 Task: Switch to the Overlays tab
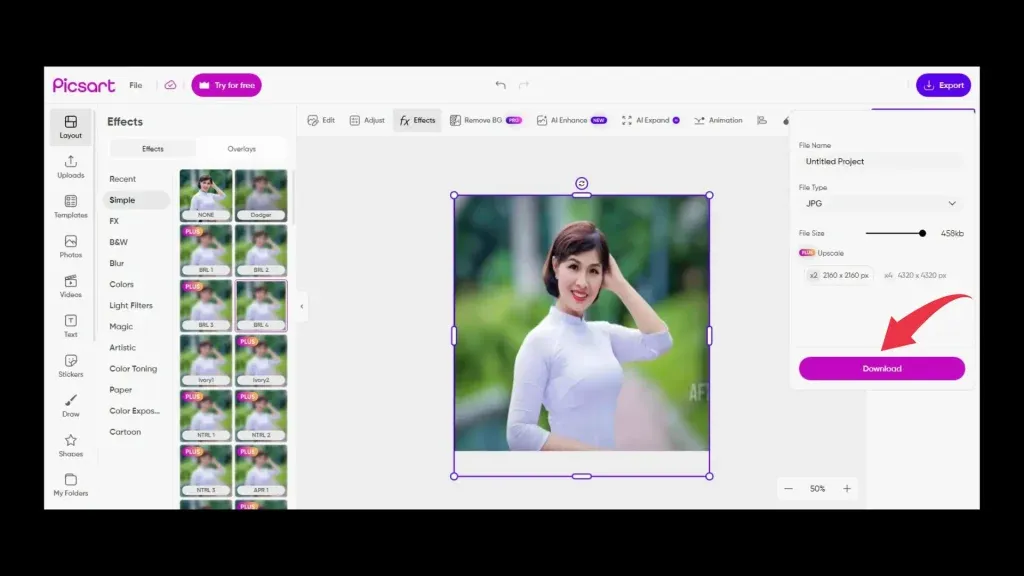pyautogui.click(x=242, y=149)
